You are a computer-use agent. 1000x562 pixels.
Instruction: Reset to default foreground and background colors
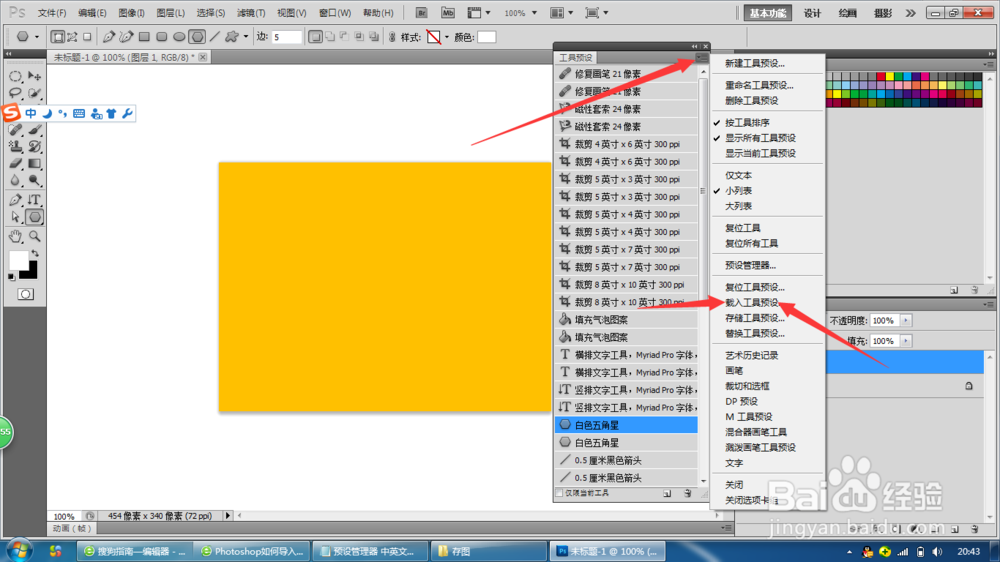click(11, 277)
